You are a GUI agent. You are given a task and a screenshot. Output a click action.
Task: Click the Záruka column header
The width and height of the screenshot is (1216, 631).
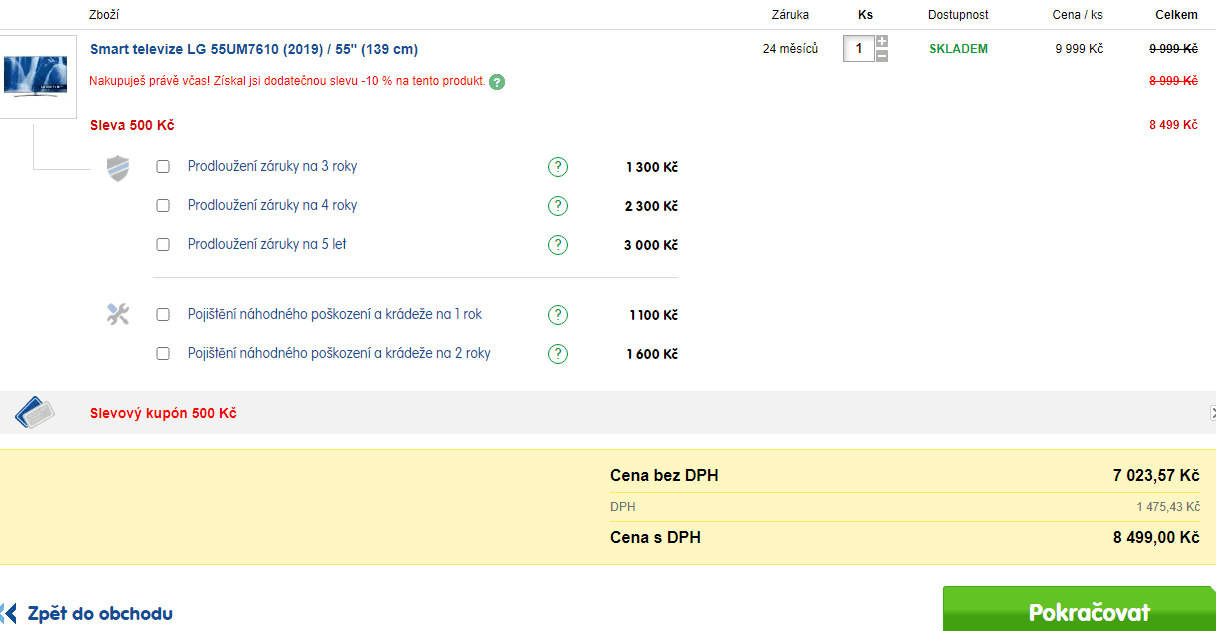[790, 15]
